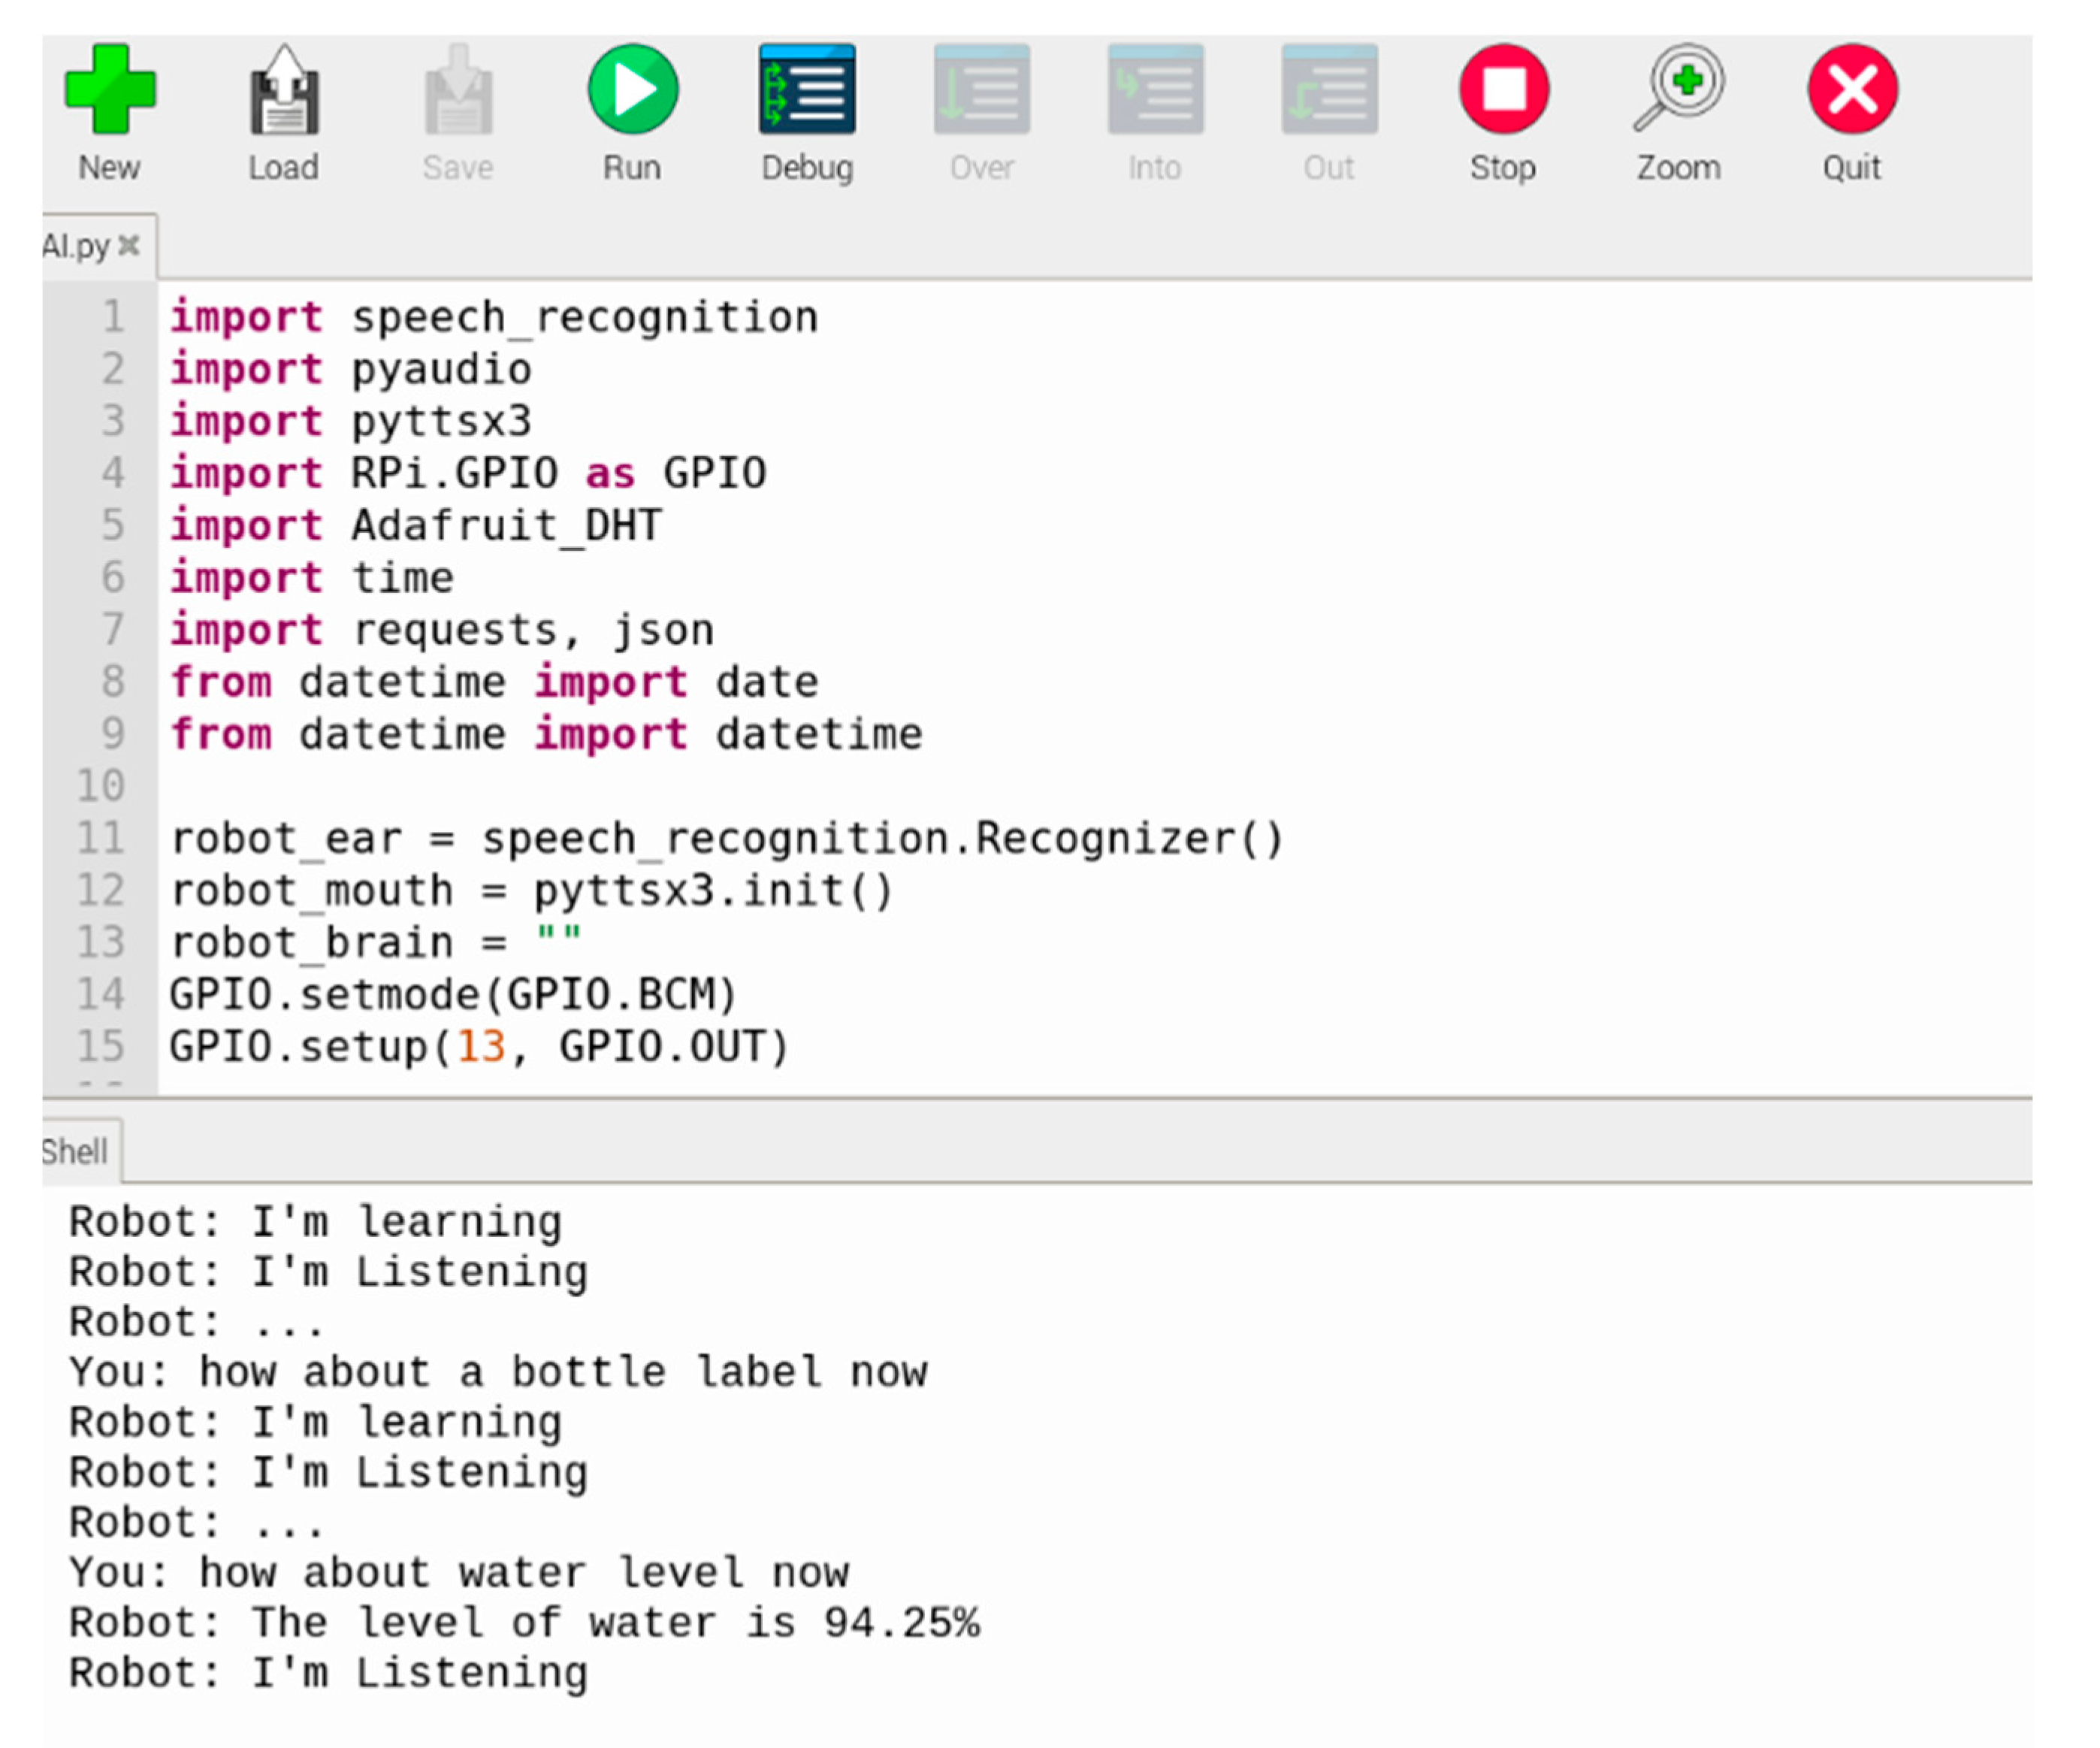Image resolution: width=2100 pixels, height=1748 pixels.
Task: Click the green New file icon
Action: [110, 90]
